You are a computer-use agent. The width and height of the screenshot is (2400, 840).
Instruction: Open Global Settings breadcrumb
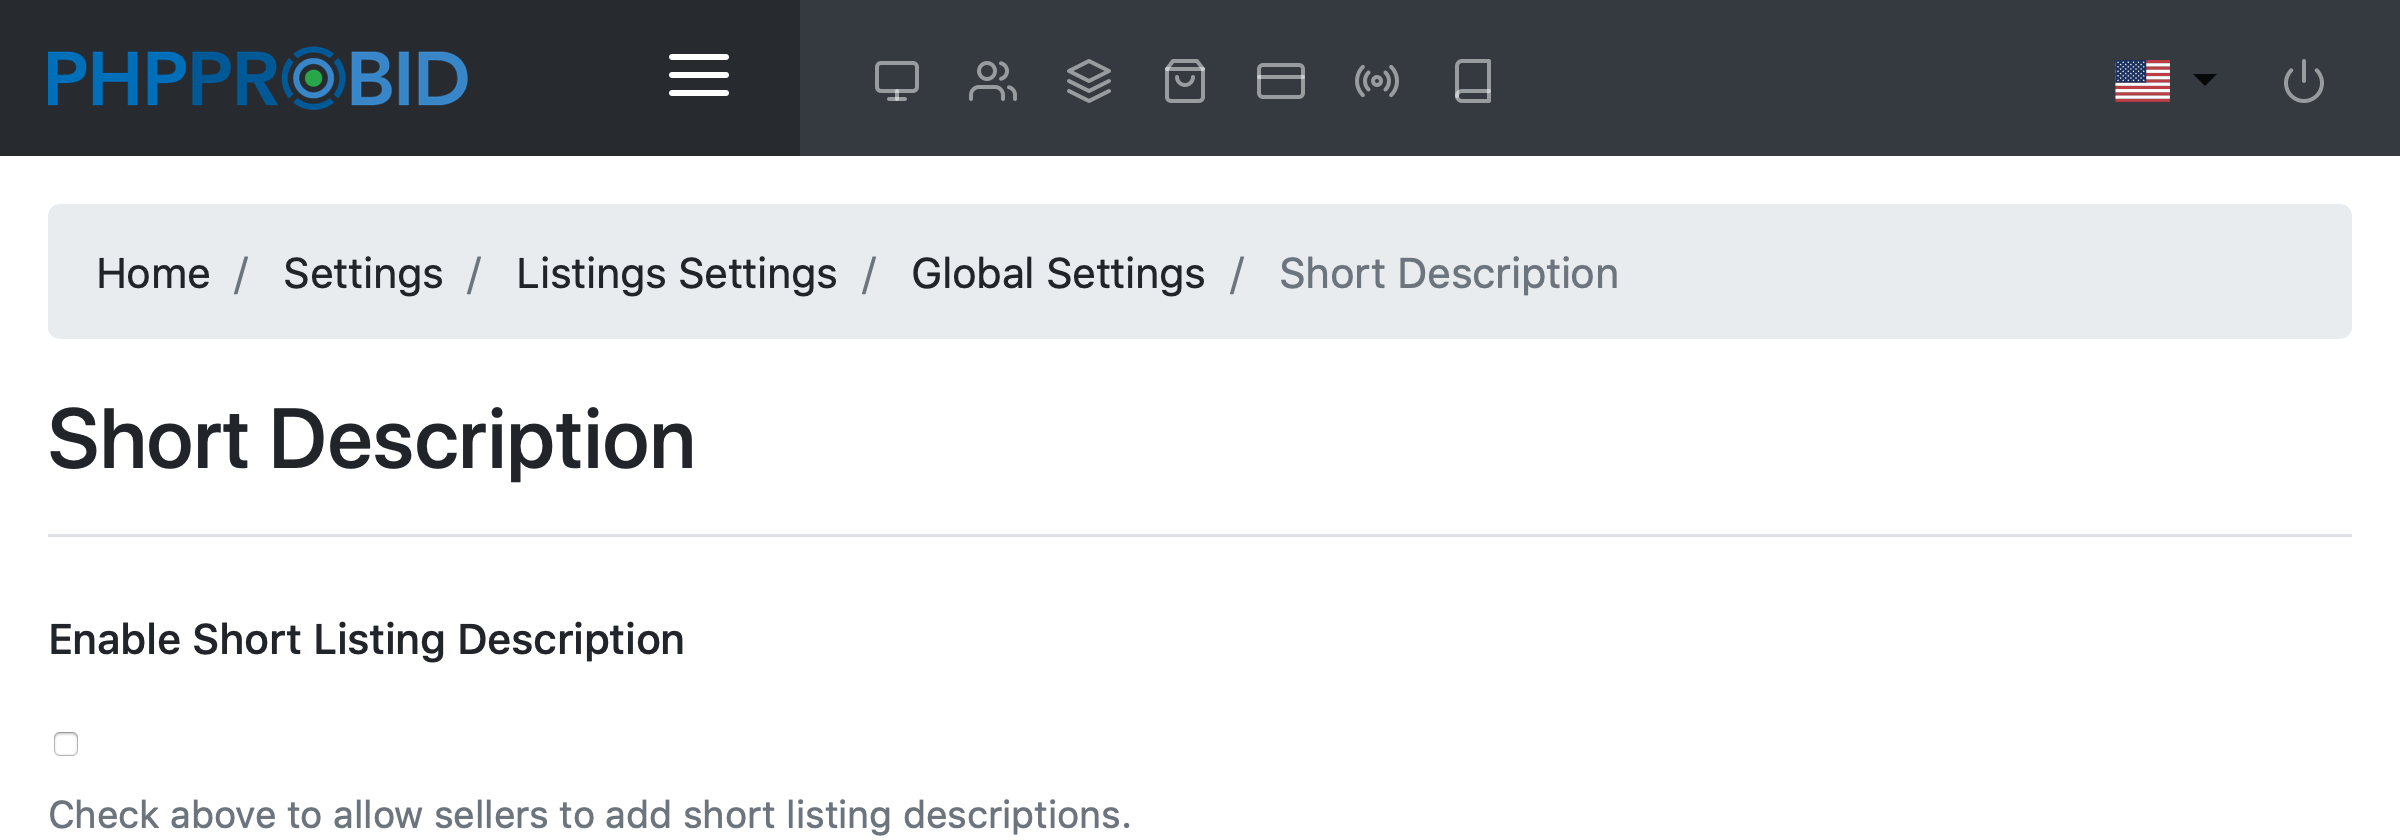[x=1058, y=273]
